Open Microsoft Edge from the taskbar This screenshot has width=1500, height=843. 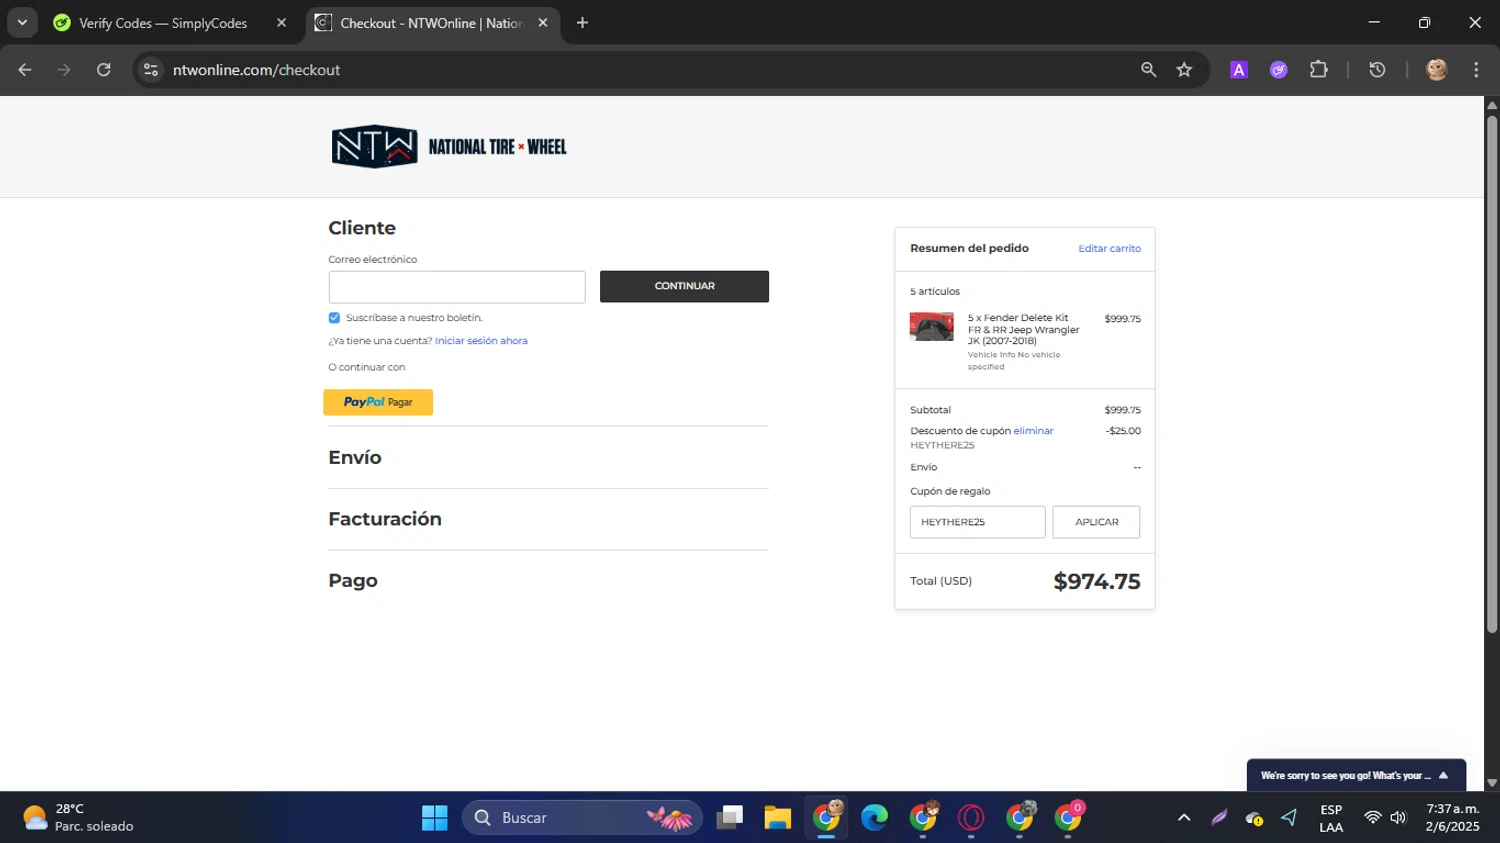(x=875, y=818)
